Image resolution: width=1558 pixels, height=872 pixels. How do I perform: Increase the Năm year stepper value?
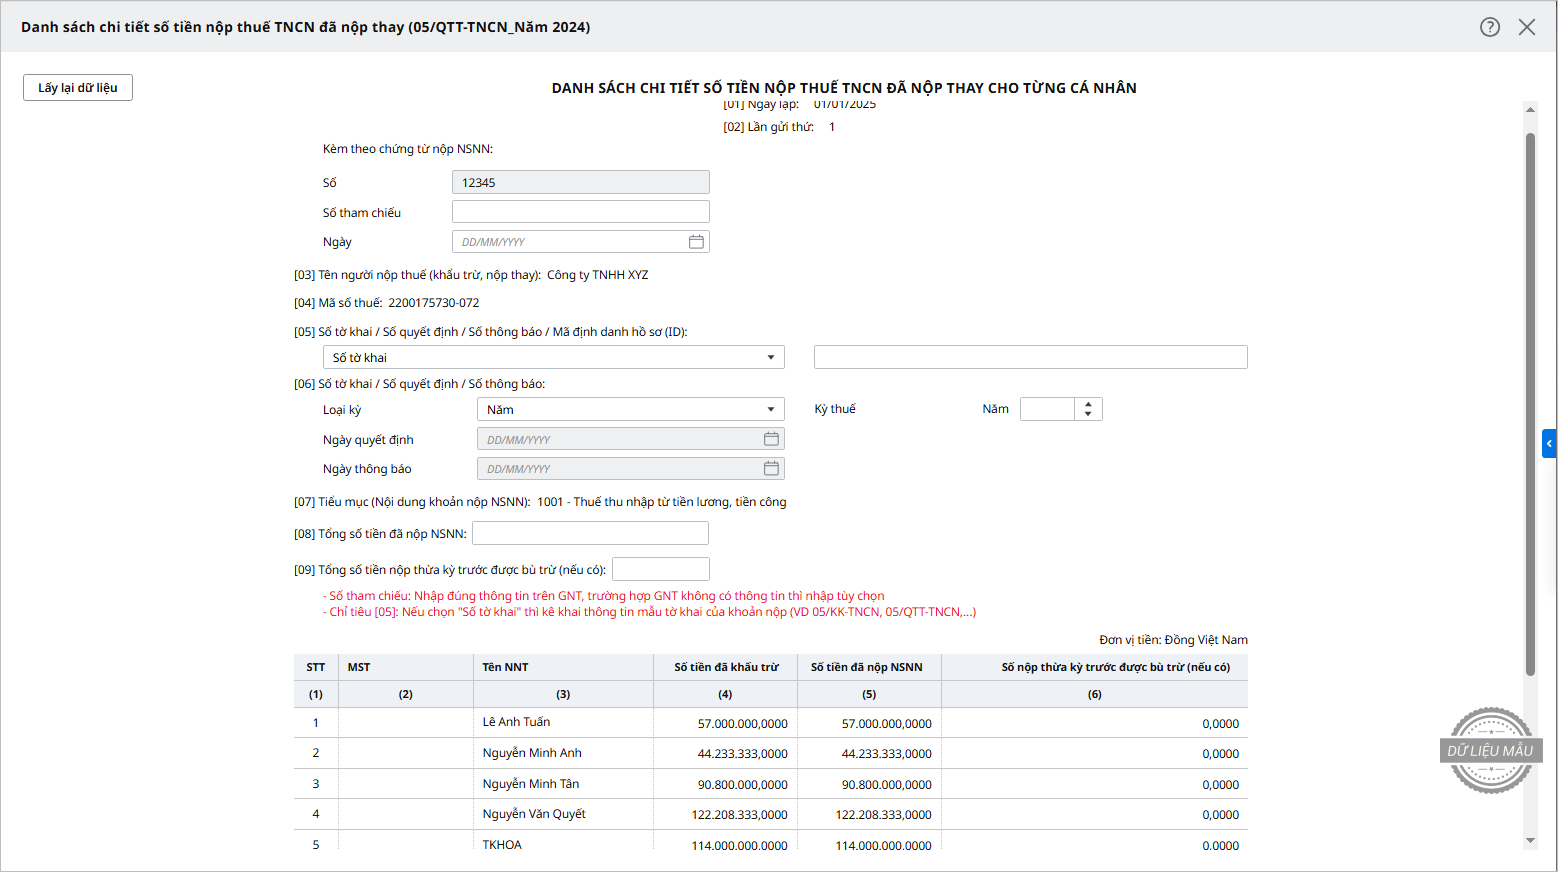click(1088, 404)
